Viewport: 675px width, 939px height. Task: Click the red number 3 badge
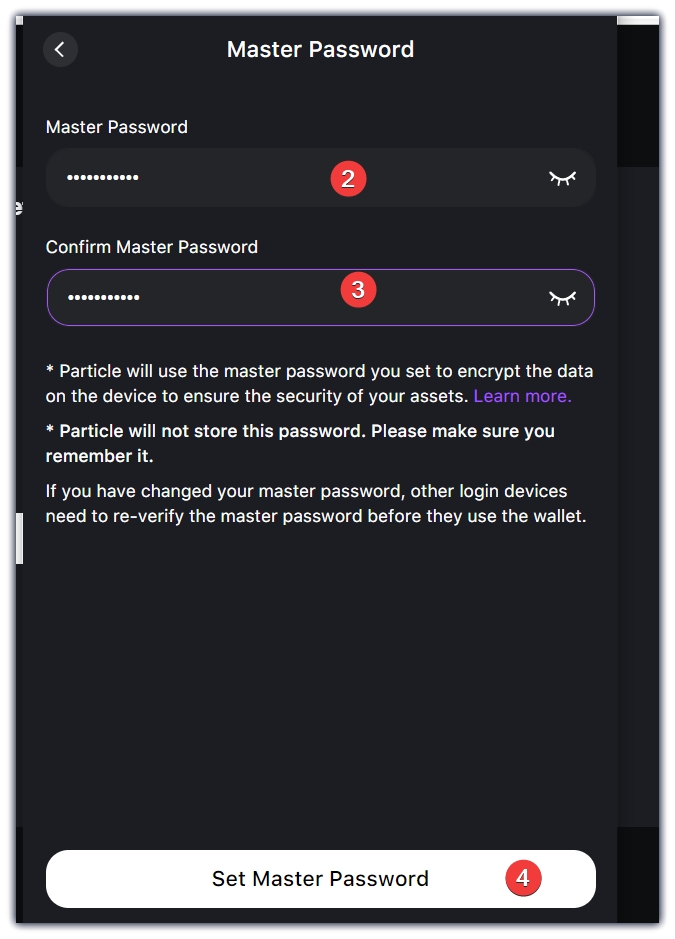point(358,290)
